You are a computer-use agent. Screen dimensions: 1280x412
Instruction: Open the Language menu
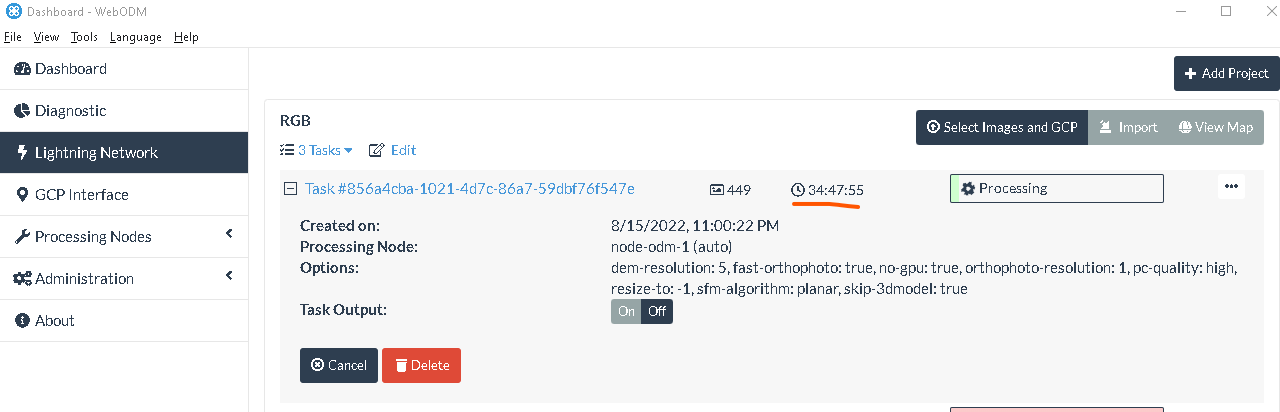[x=135, y=37]
